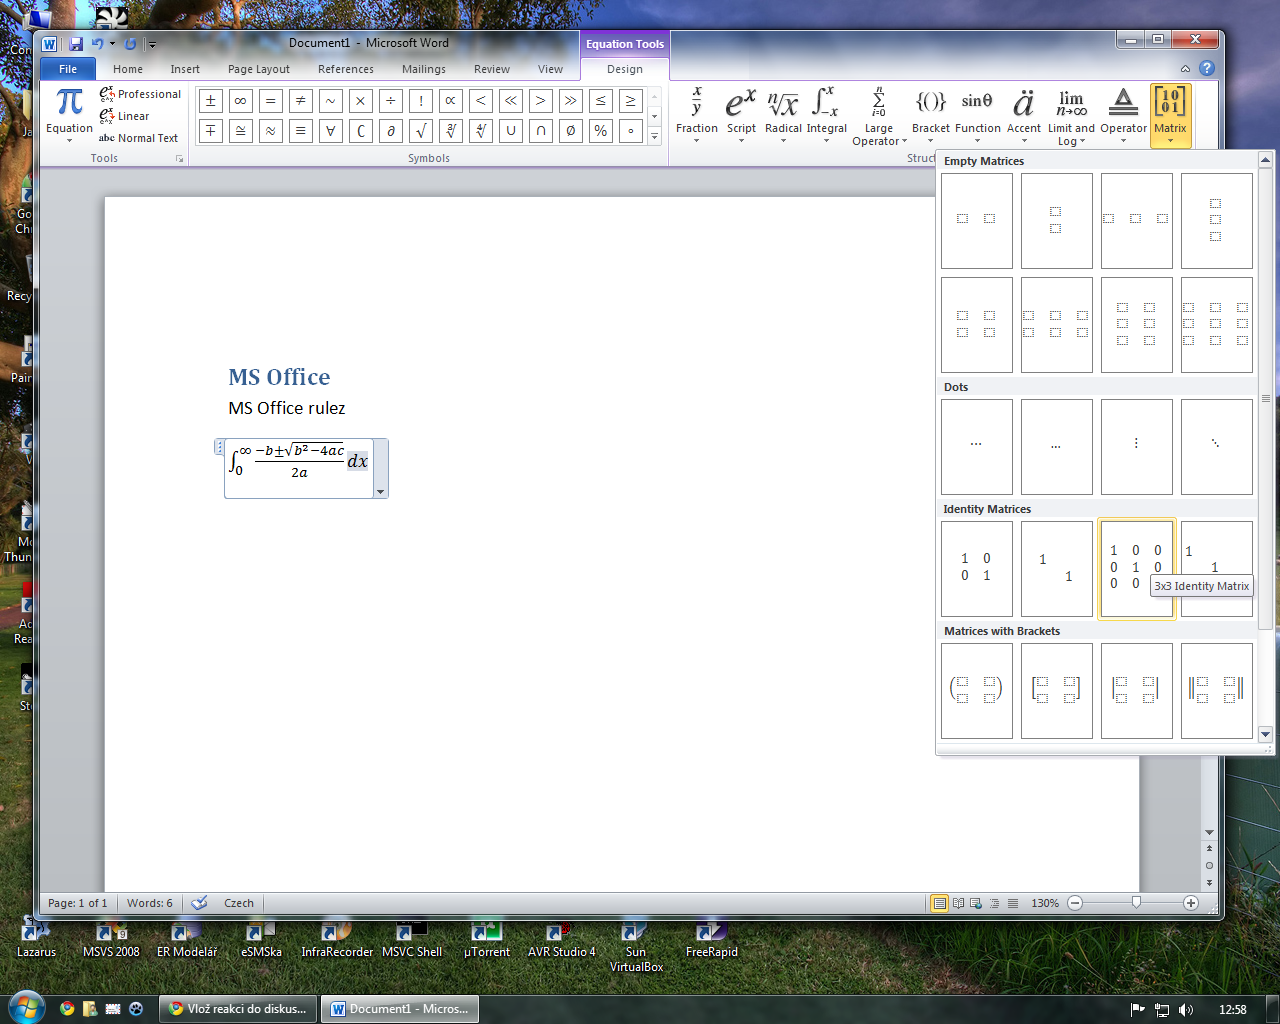
Task: Insert the intersection symbol
Action: 541,131
